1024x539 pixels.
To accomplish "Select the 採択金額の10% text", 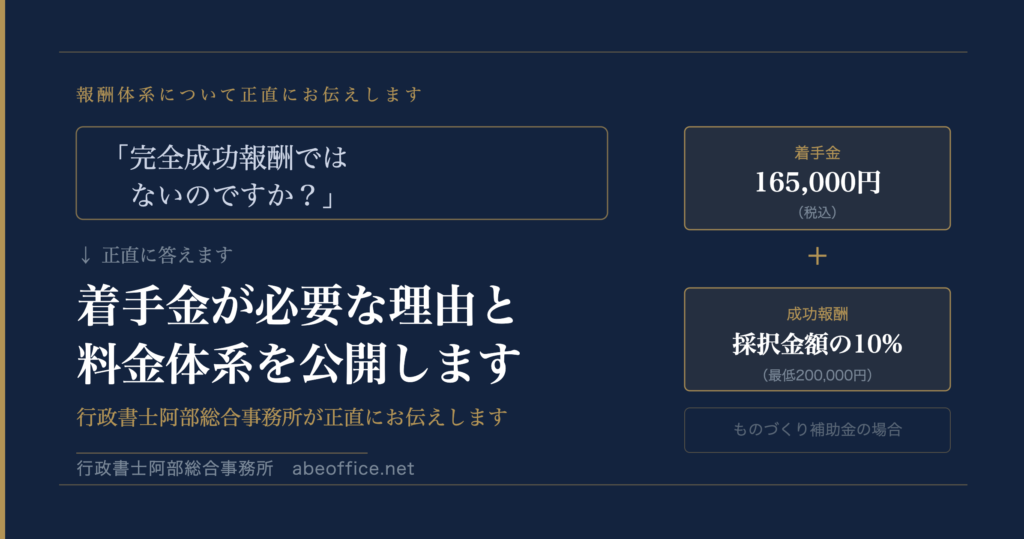I will click(x=817, y=344).
